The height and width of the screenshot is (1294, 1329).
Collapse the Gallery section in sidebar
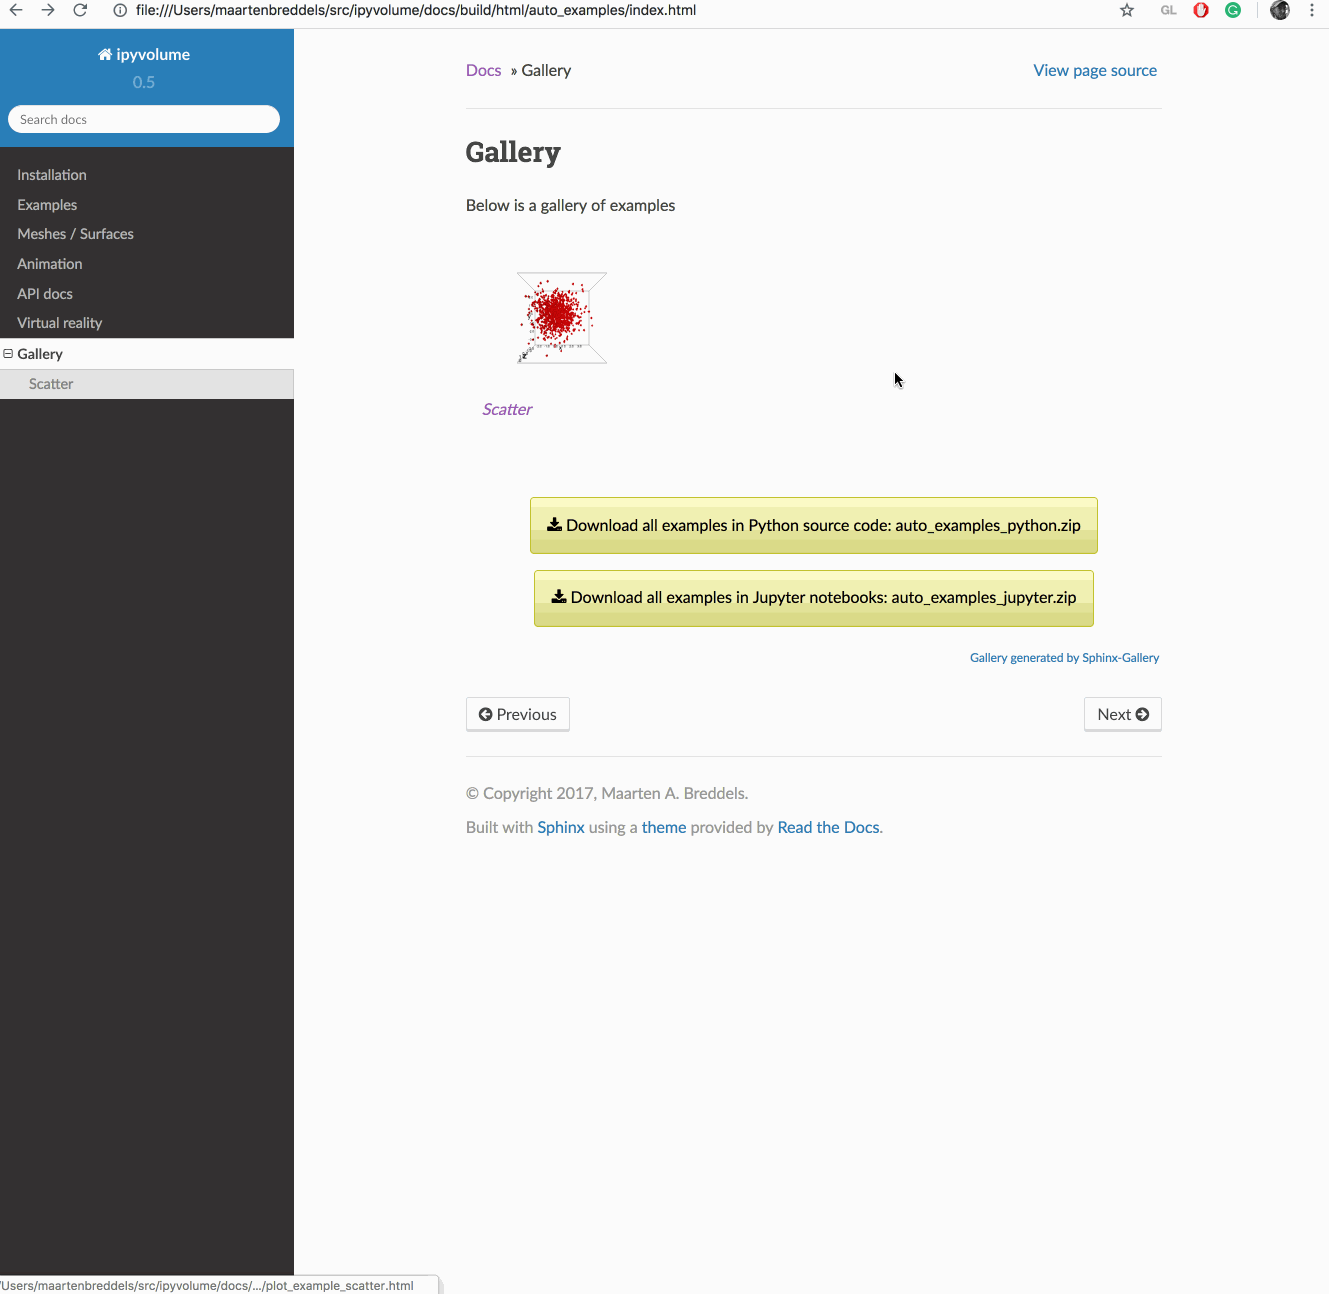tap(8, 354)
